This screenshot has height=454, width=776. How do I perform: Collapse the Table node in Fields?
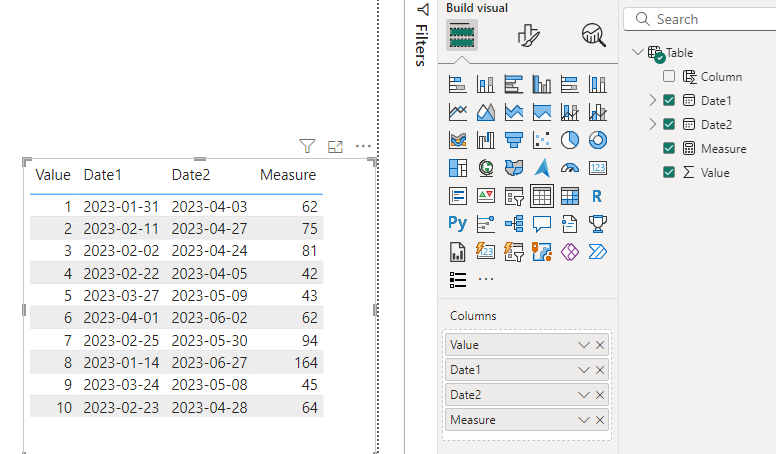(x=638, y=52)
